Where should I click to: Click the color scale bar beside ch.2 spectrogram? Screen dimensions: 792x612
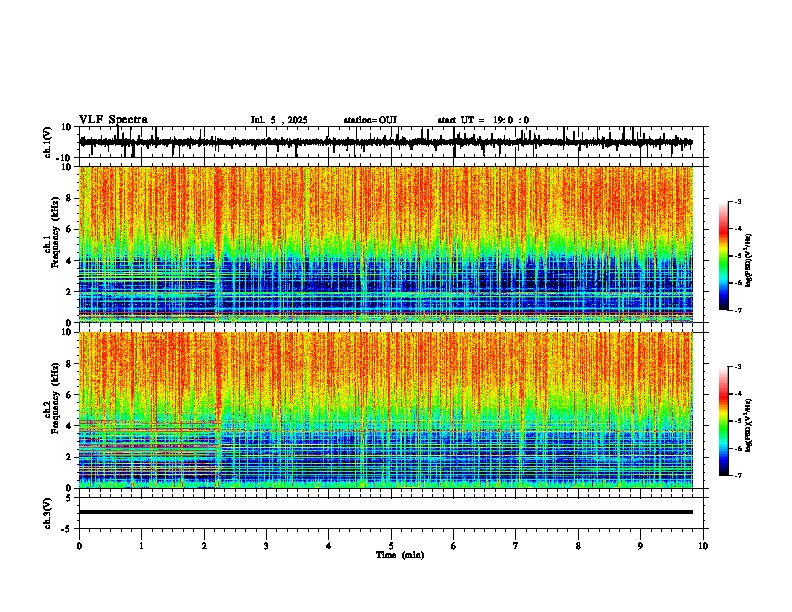coord(723,421)
